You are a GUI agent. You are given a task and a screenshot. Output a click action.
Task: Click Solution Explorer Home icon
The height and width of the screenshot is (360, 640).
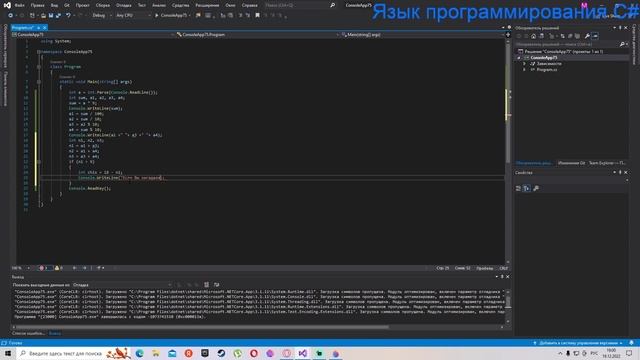pos(533,36)
